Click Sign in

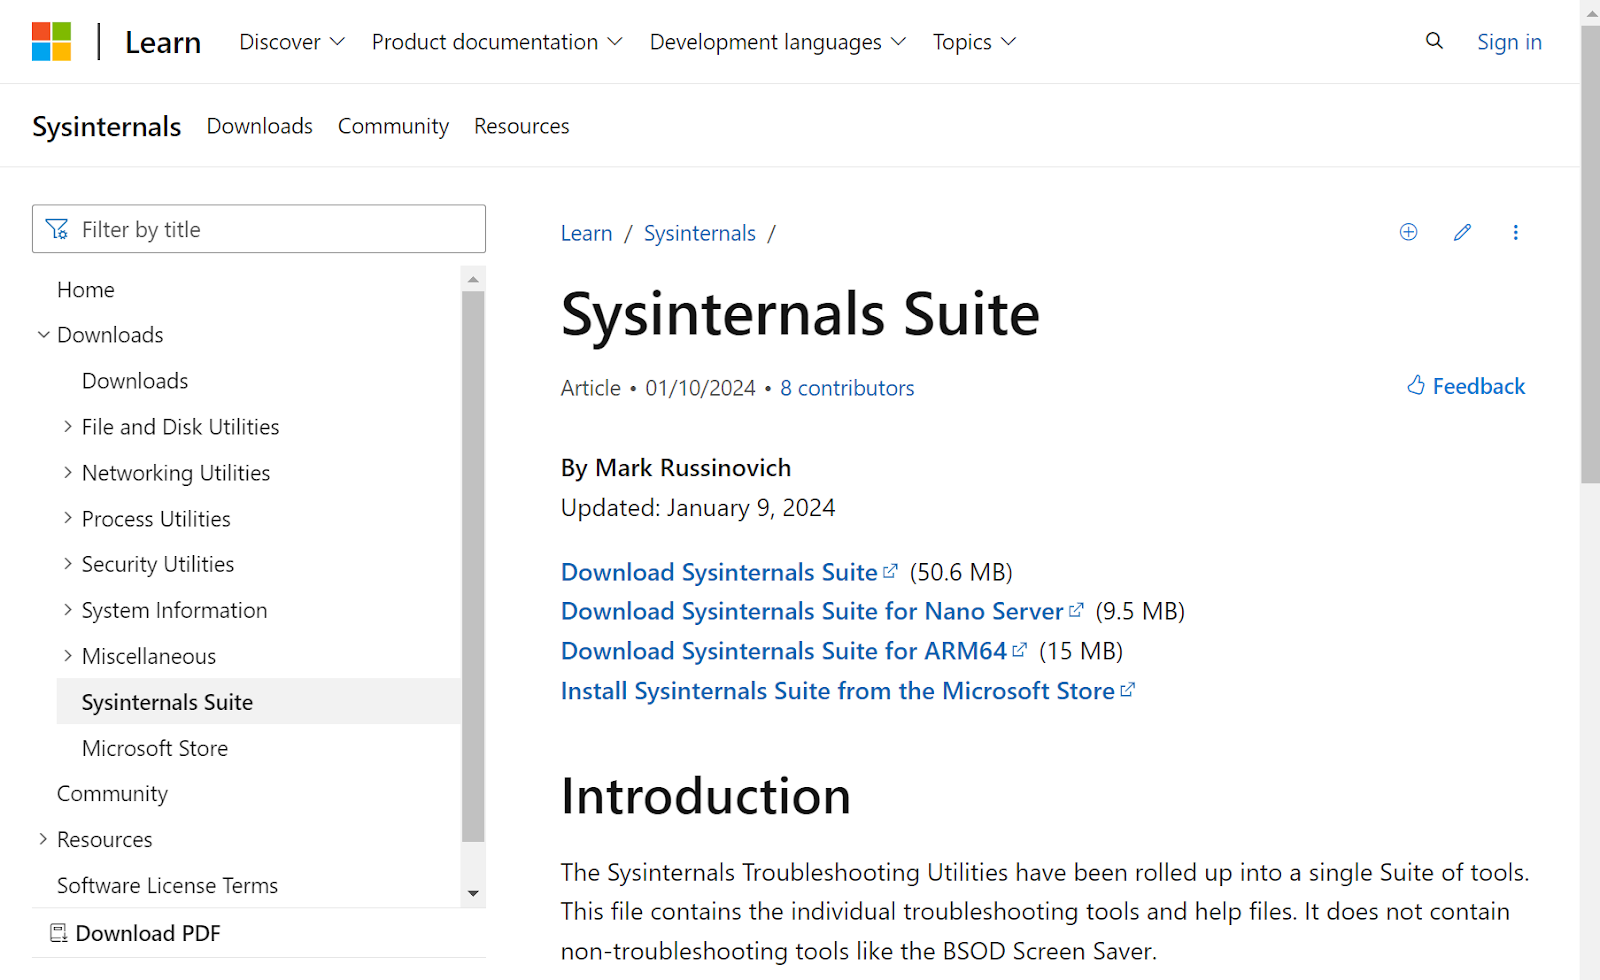(x=1509, y=42)
